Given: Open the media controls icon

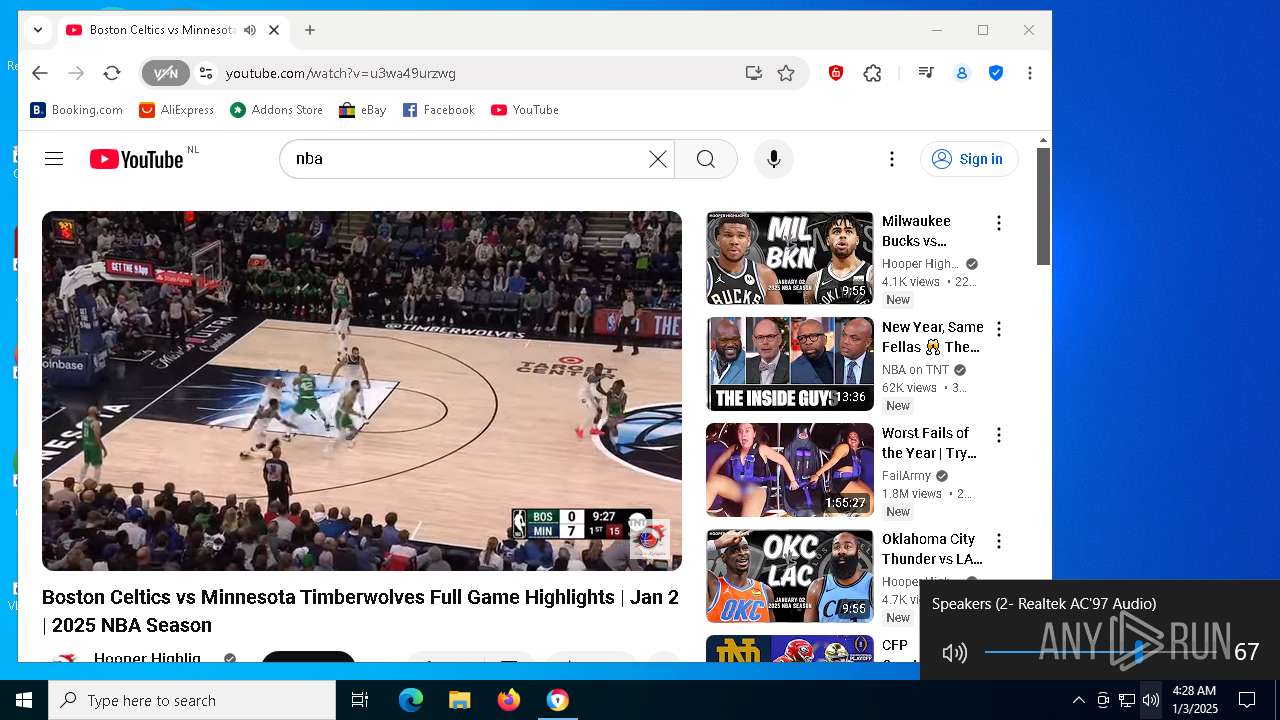Looking at the screenshot, I should click(x=926, y=73).
